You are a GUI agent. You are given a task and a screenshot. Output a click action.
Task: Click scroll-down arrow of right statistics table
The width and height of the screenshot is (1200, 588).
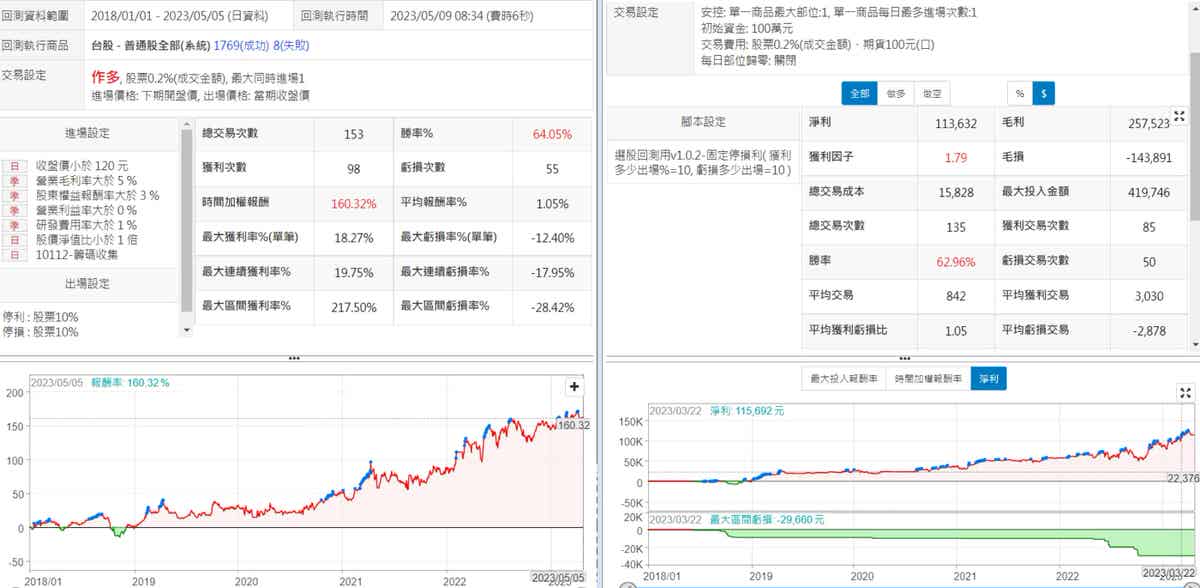(x=1194, y=343)
